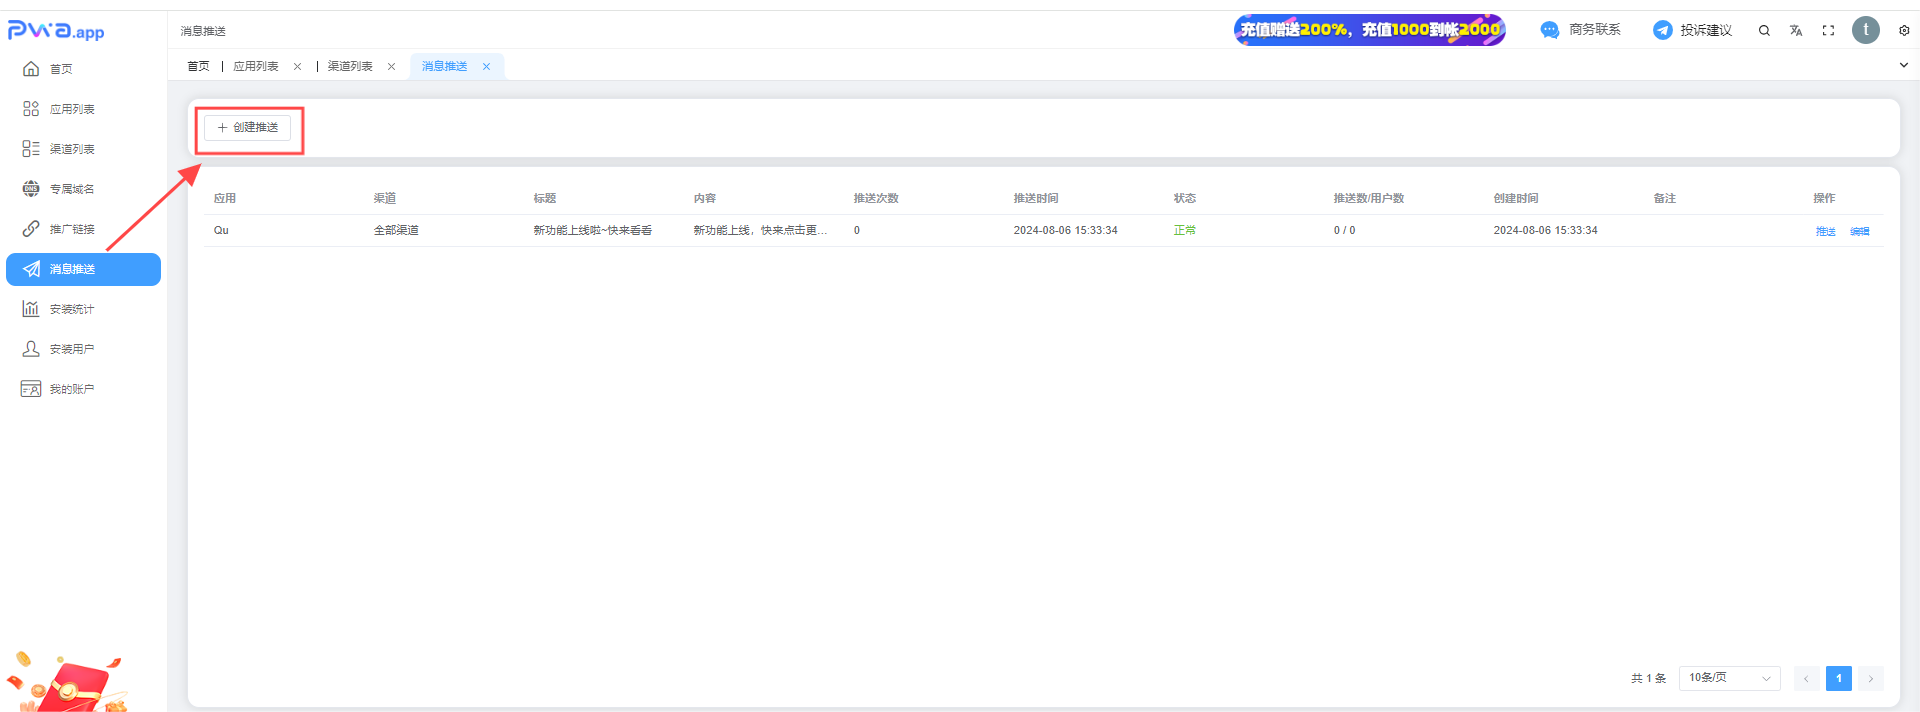Open 商务联系 chat contact
This screenshot has width=1920, height=712.
pos(1581,30)
